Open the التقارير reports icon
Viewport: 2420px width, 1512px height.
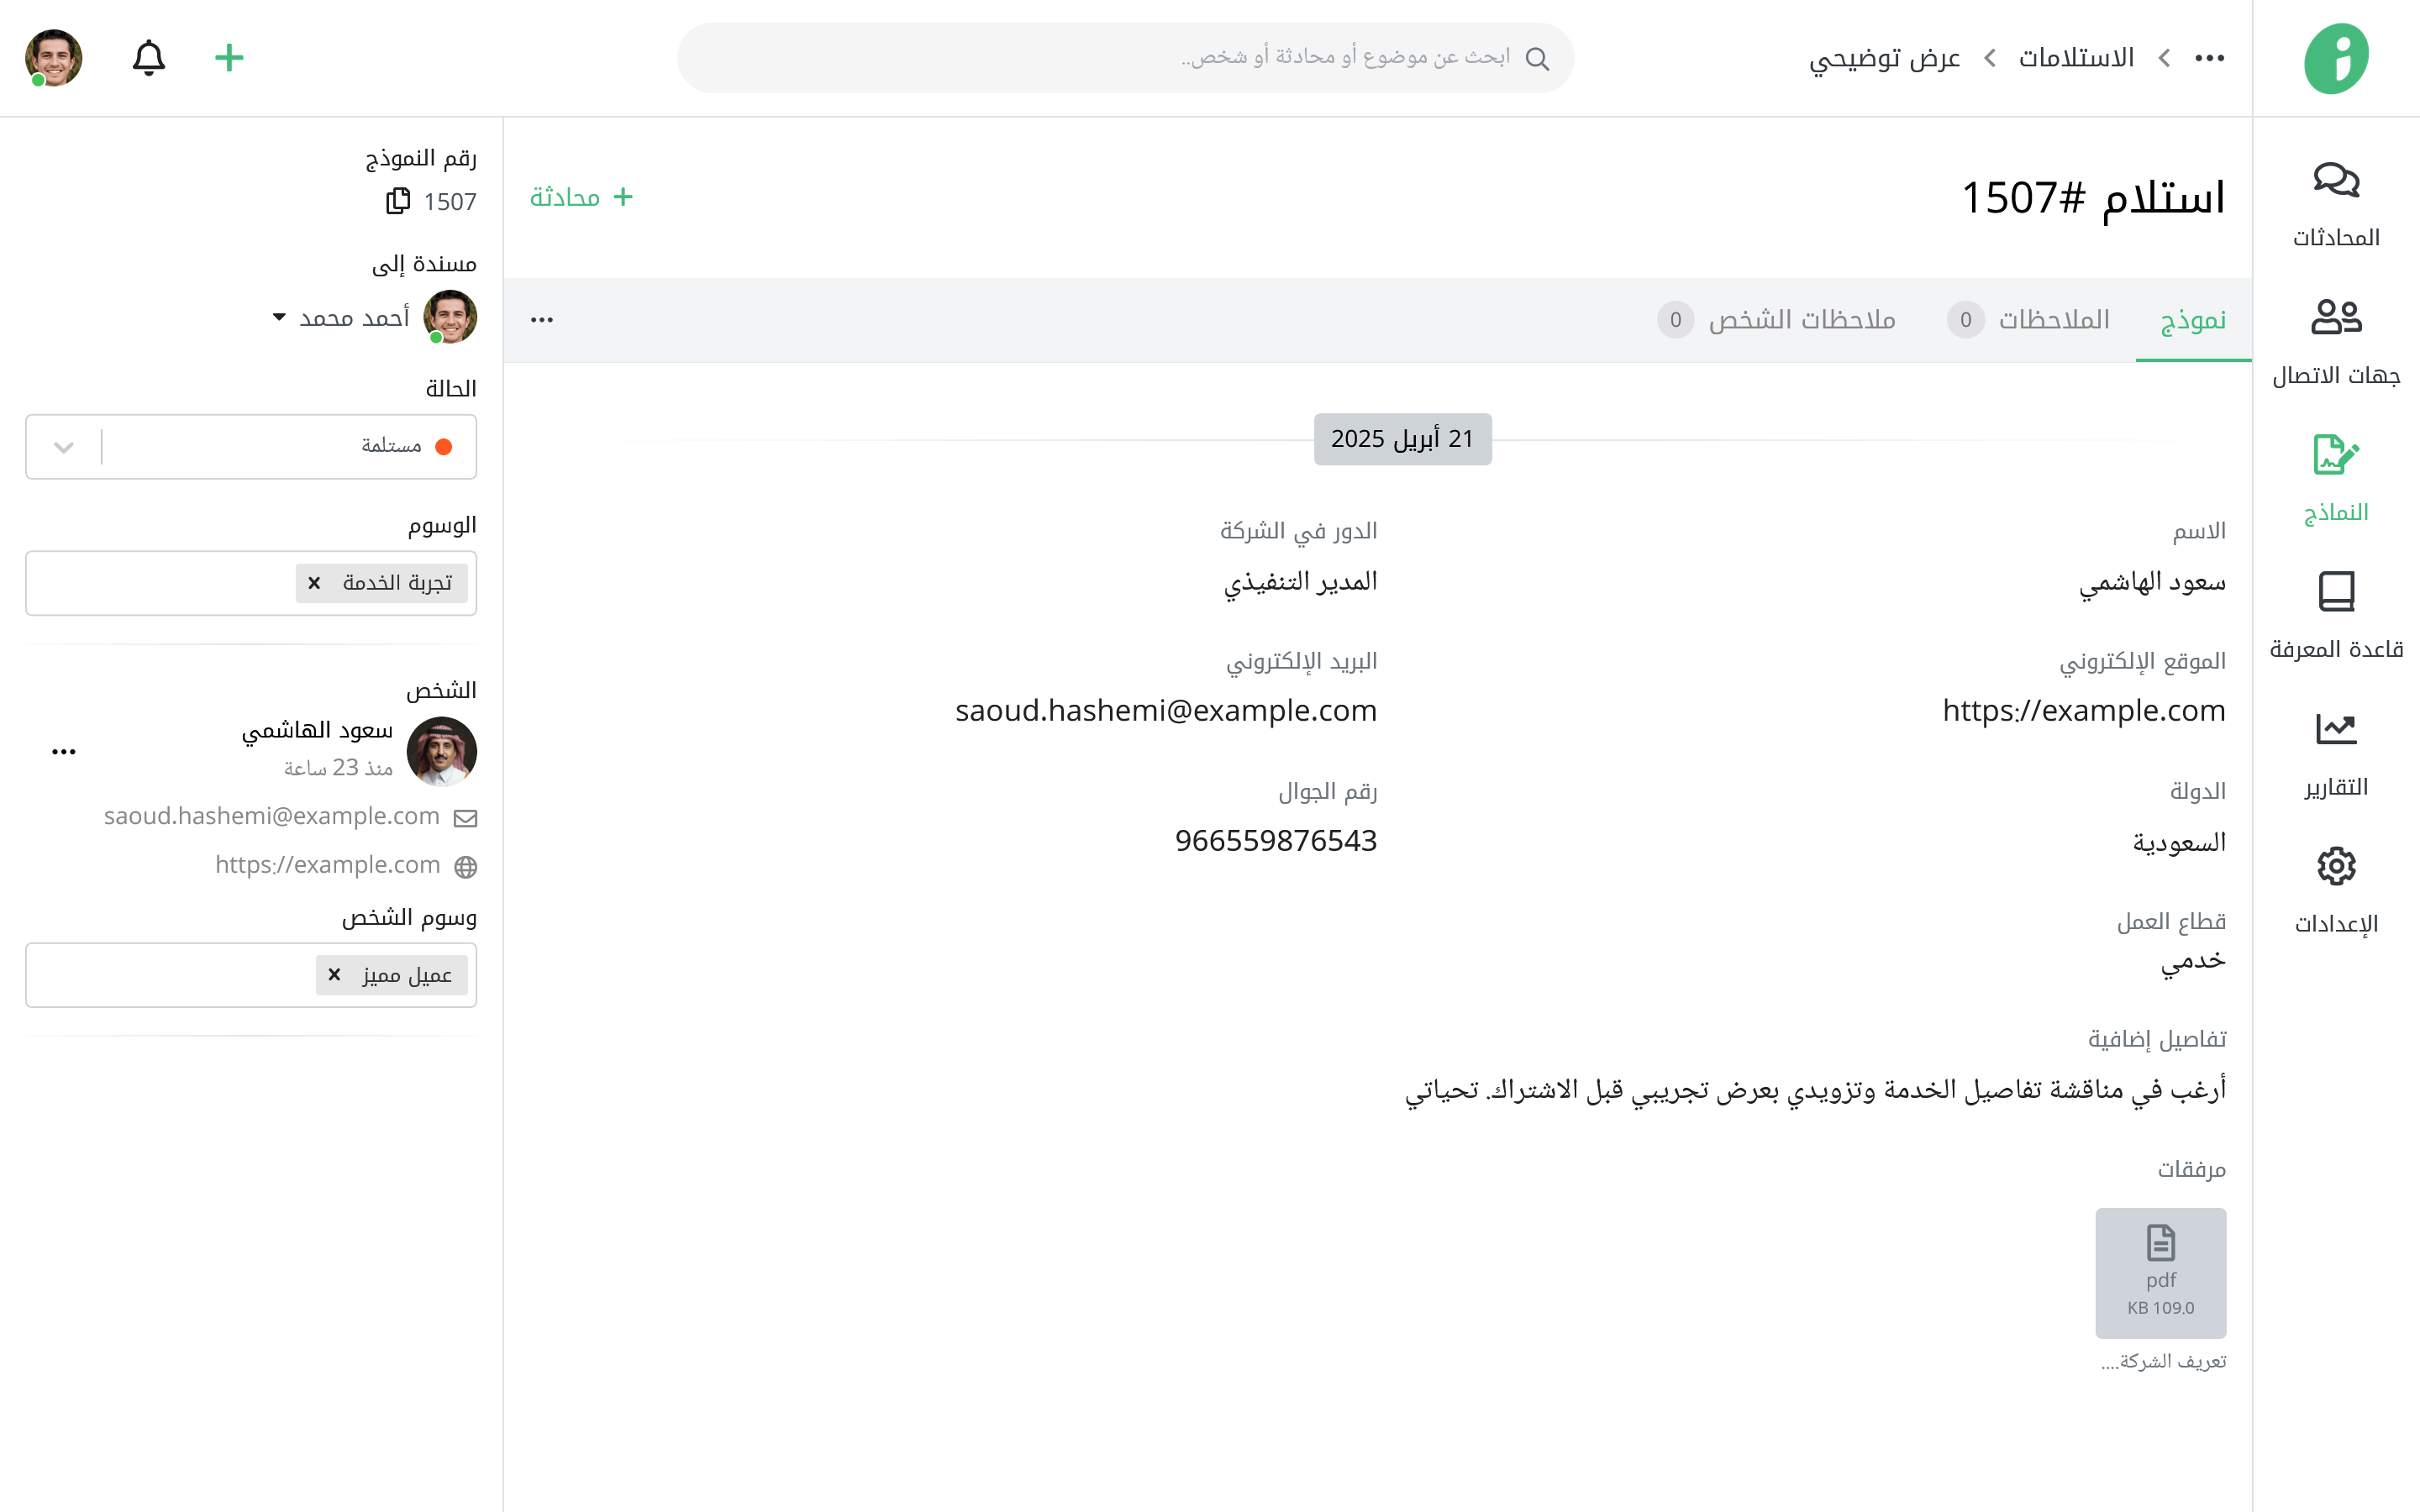pyautogui.click(x=2335, y=729)
